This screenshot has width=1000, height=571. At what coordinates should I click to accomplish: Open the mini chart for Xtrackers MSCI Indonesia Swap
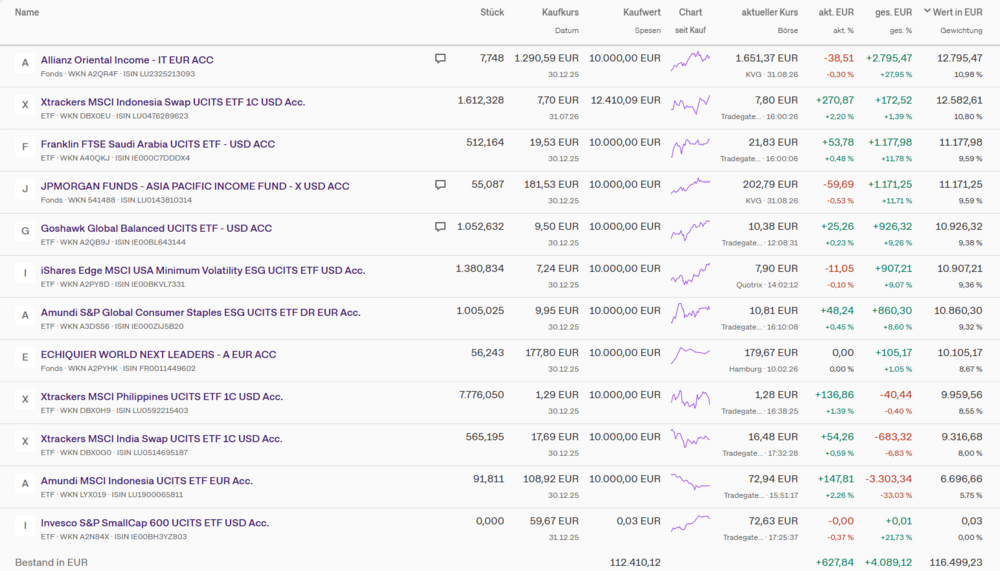point(690,104)
